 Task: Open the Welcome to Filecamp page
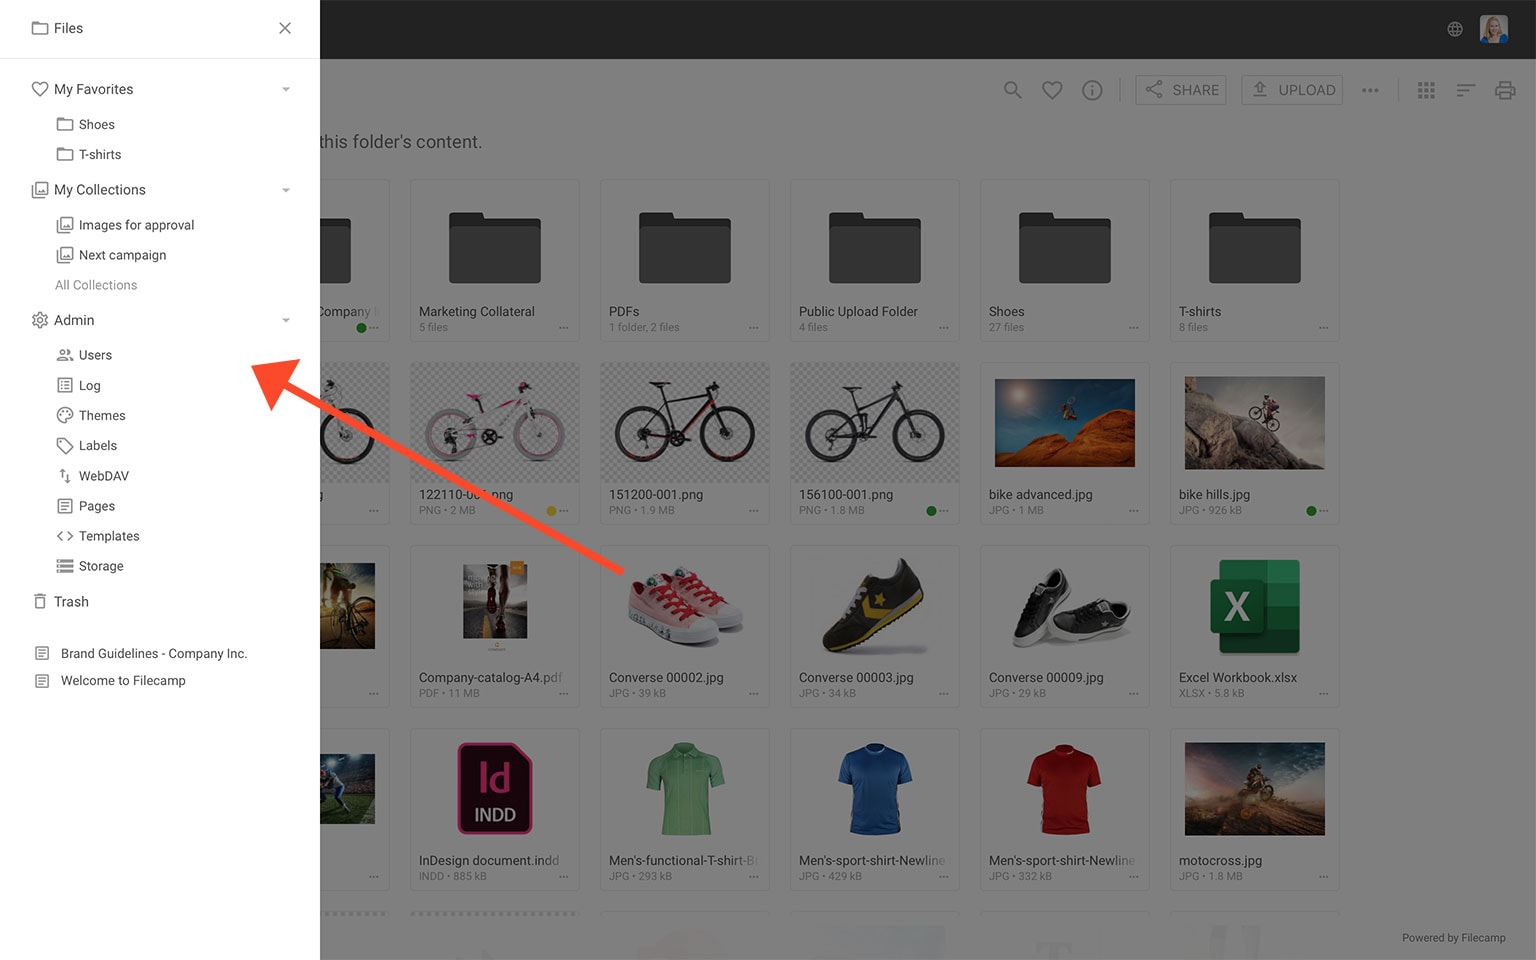tap(123, 680)
